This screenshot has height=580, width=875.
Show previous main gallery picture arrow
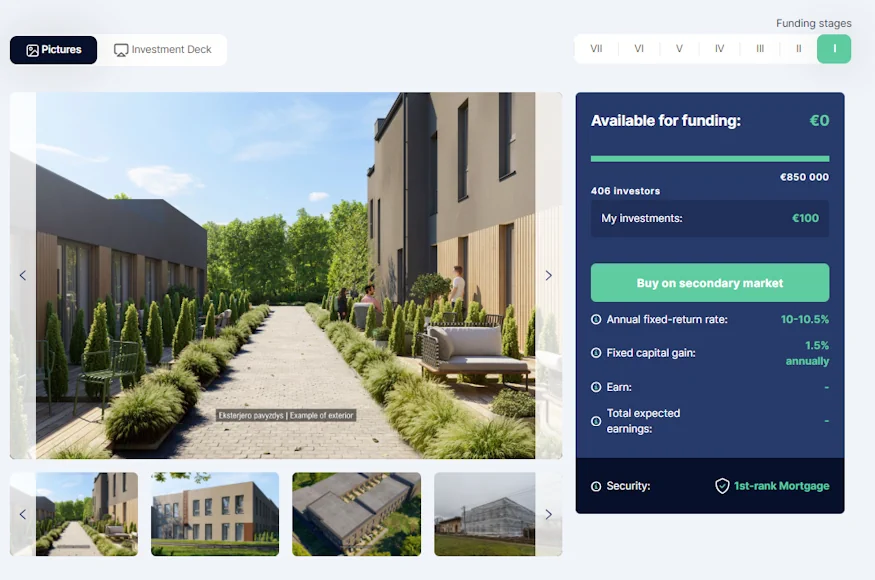click(x=23, y=275)
